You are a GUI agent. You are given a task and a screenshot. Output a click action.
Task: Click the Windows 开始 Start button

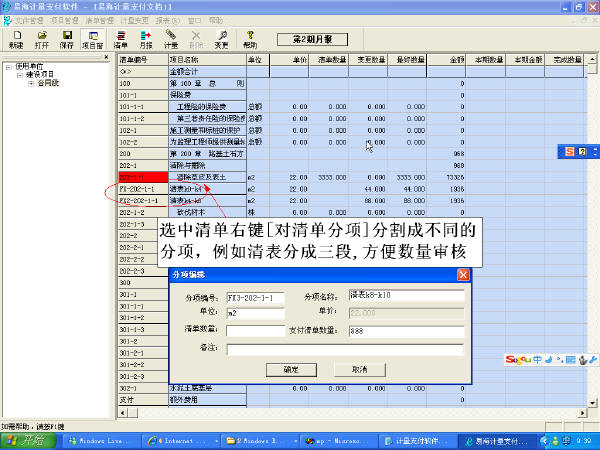coord(27,439)
